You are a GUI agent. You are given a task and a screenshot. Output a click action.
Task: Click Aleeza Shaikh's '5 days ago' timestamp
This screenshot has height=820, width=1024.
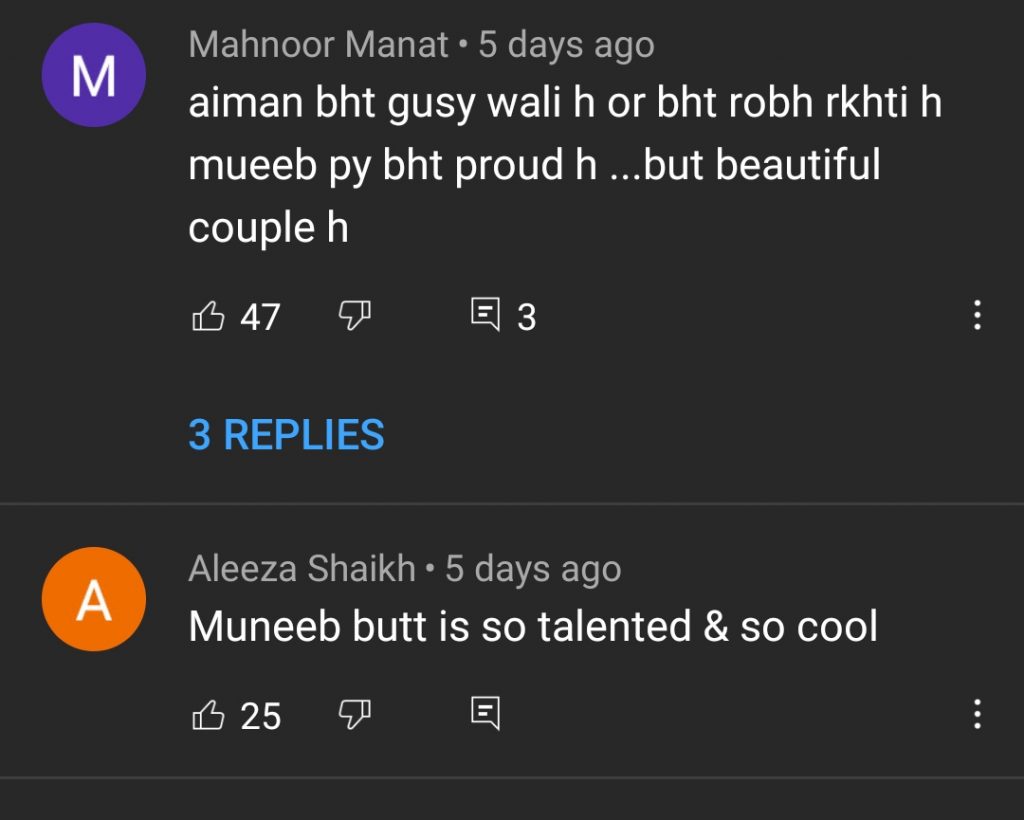click(x=533, y=570)
